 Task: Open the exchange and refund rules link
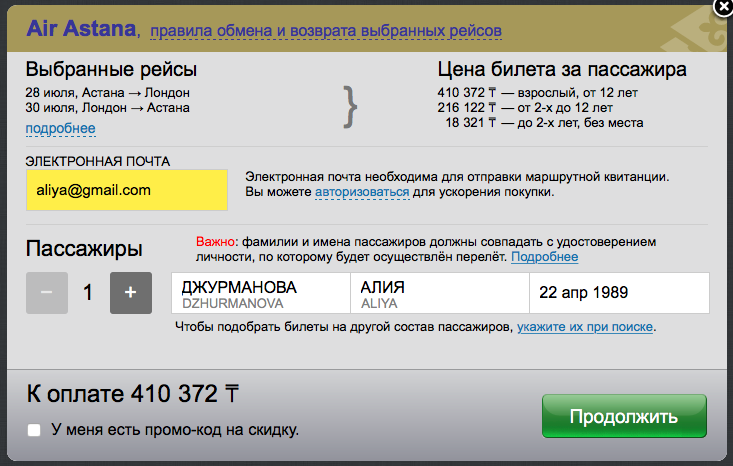click(326, 31)
